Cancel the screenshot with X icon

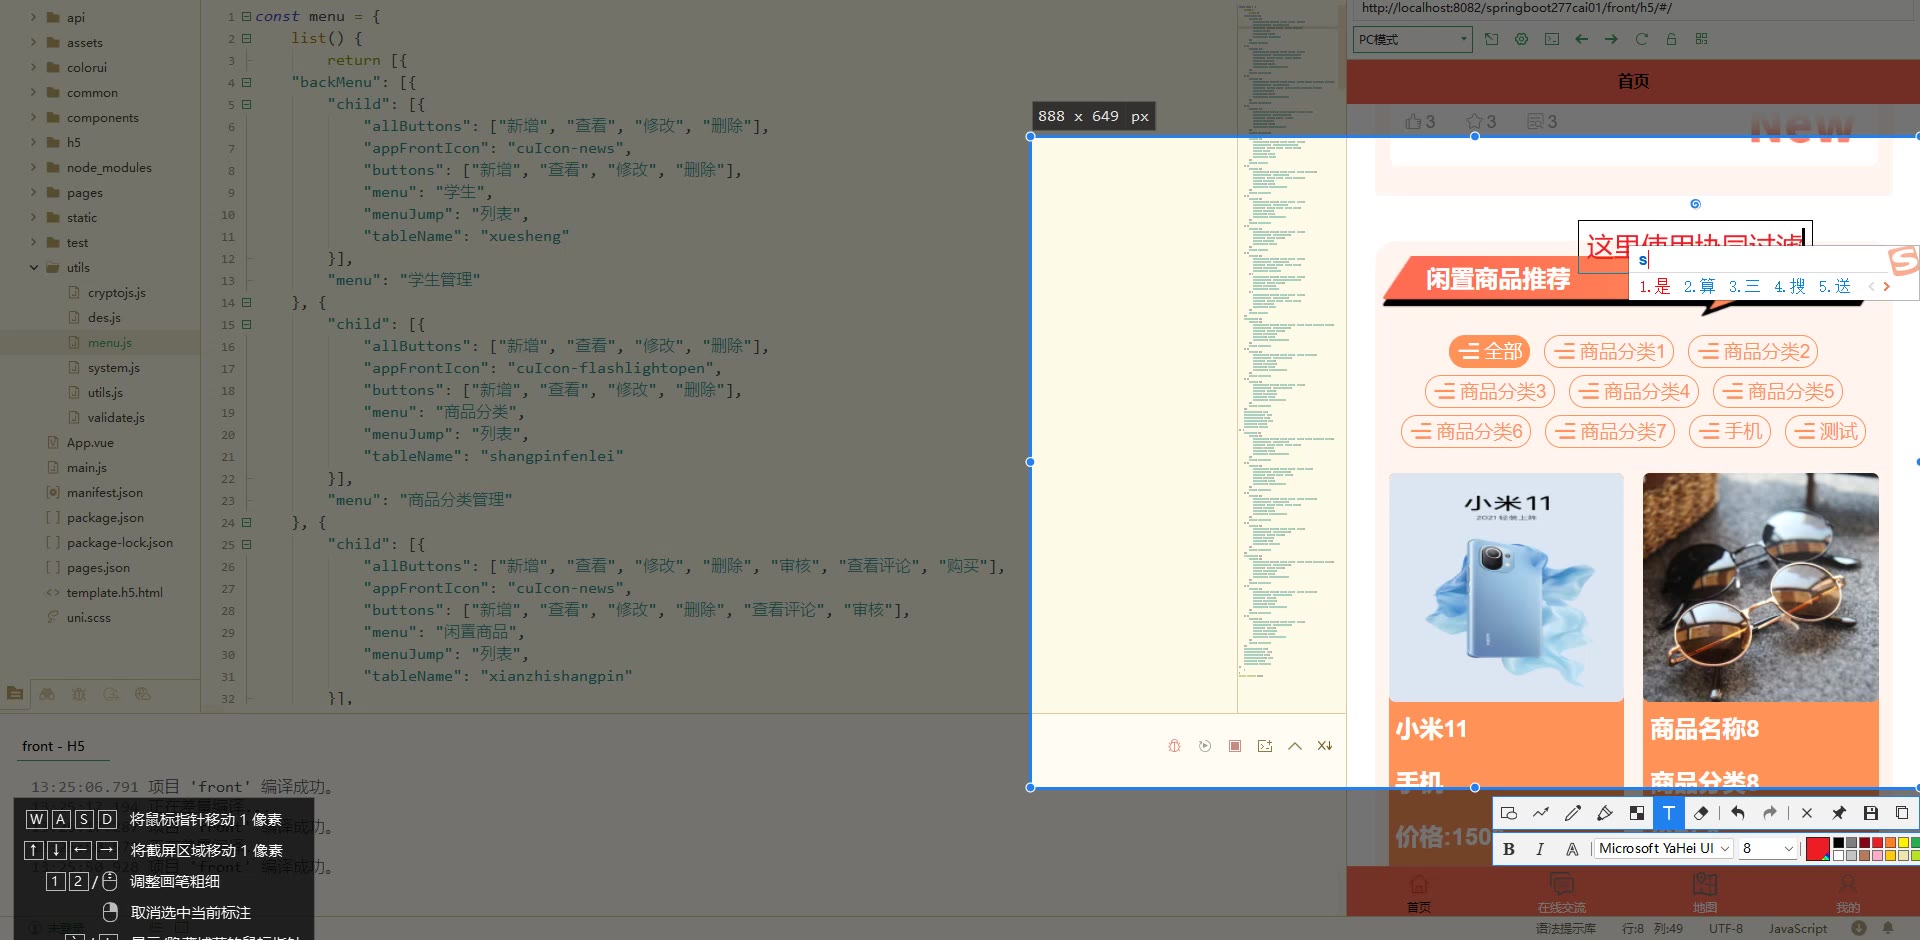[x=1807, y=813]
